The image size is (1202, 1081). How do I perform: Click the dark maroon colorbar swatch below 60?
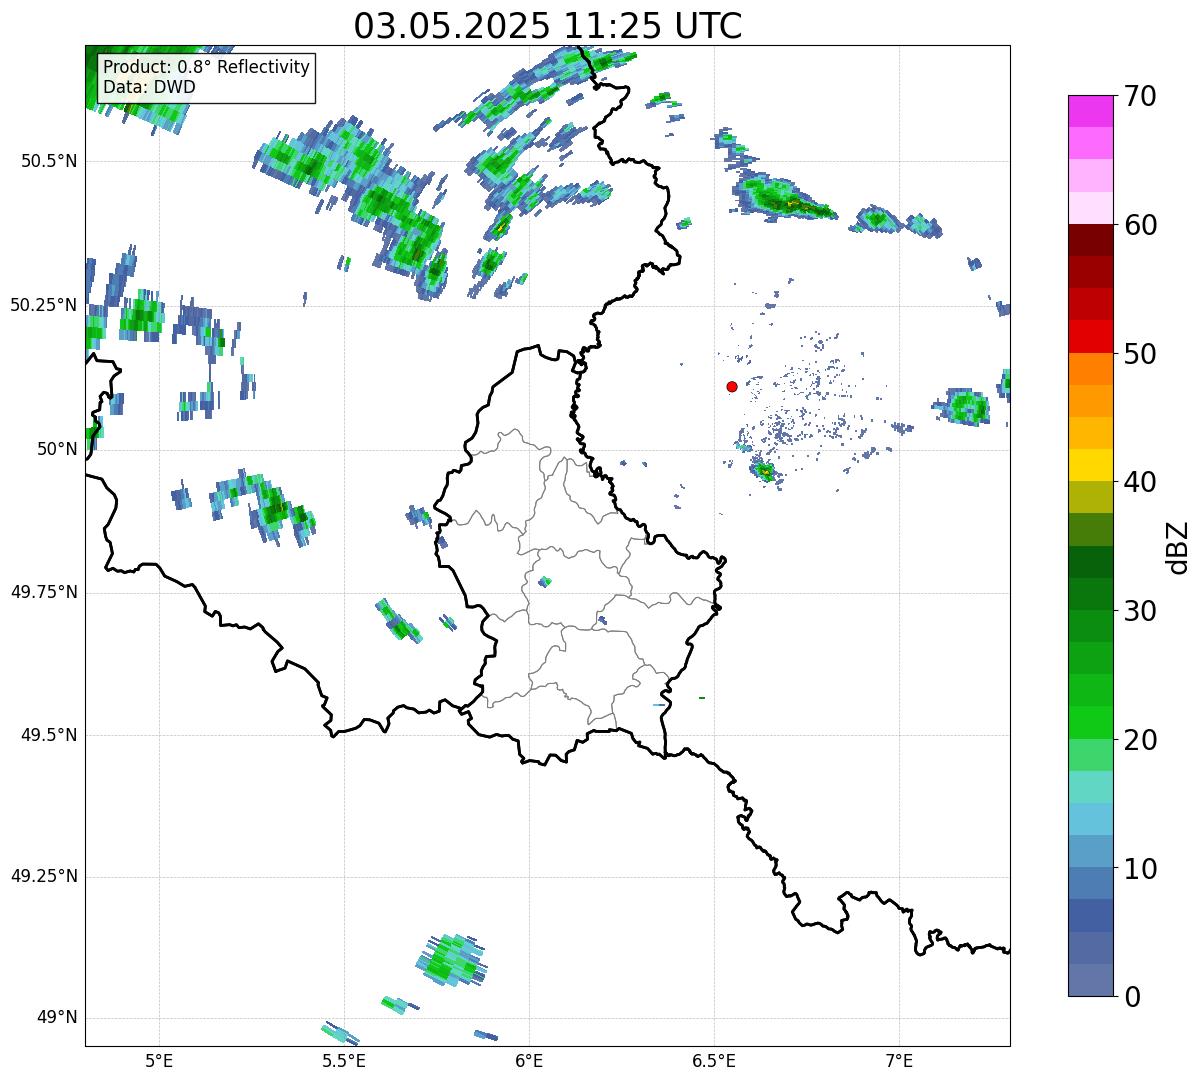coord(1090,240)
